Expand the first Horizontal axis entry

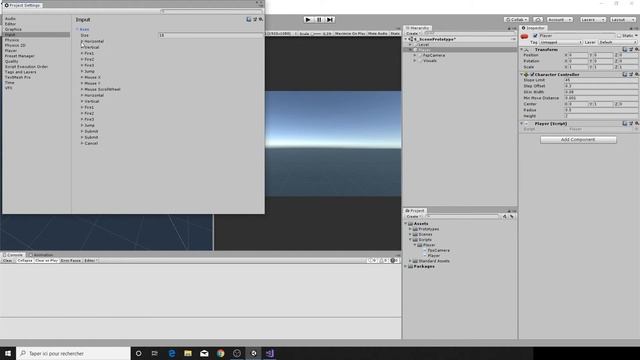pyautogui.click(x=82, y=41)
